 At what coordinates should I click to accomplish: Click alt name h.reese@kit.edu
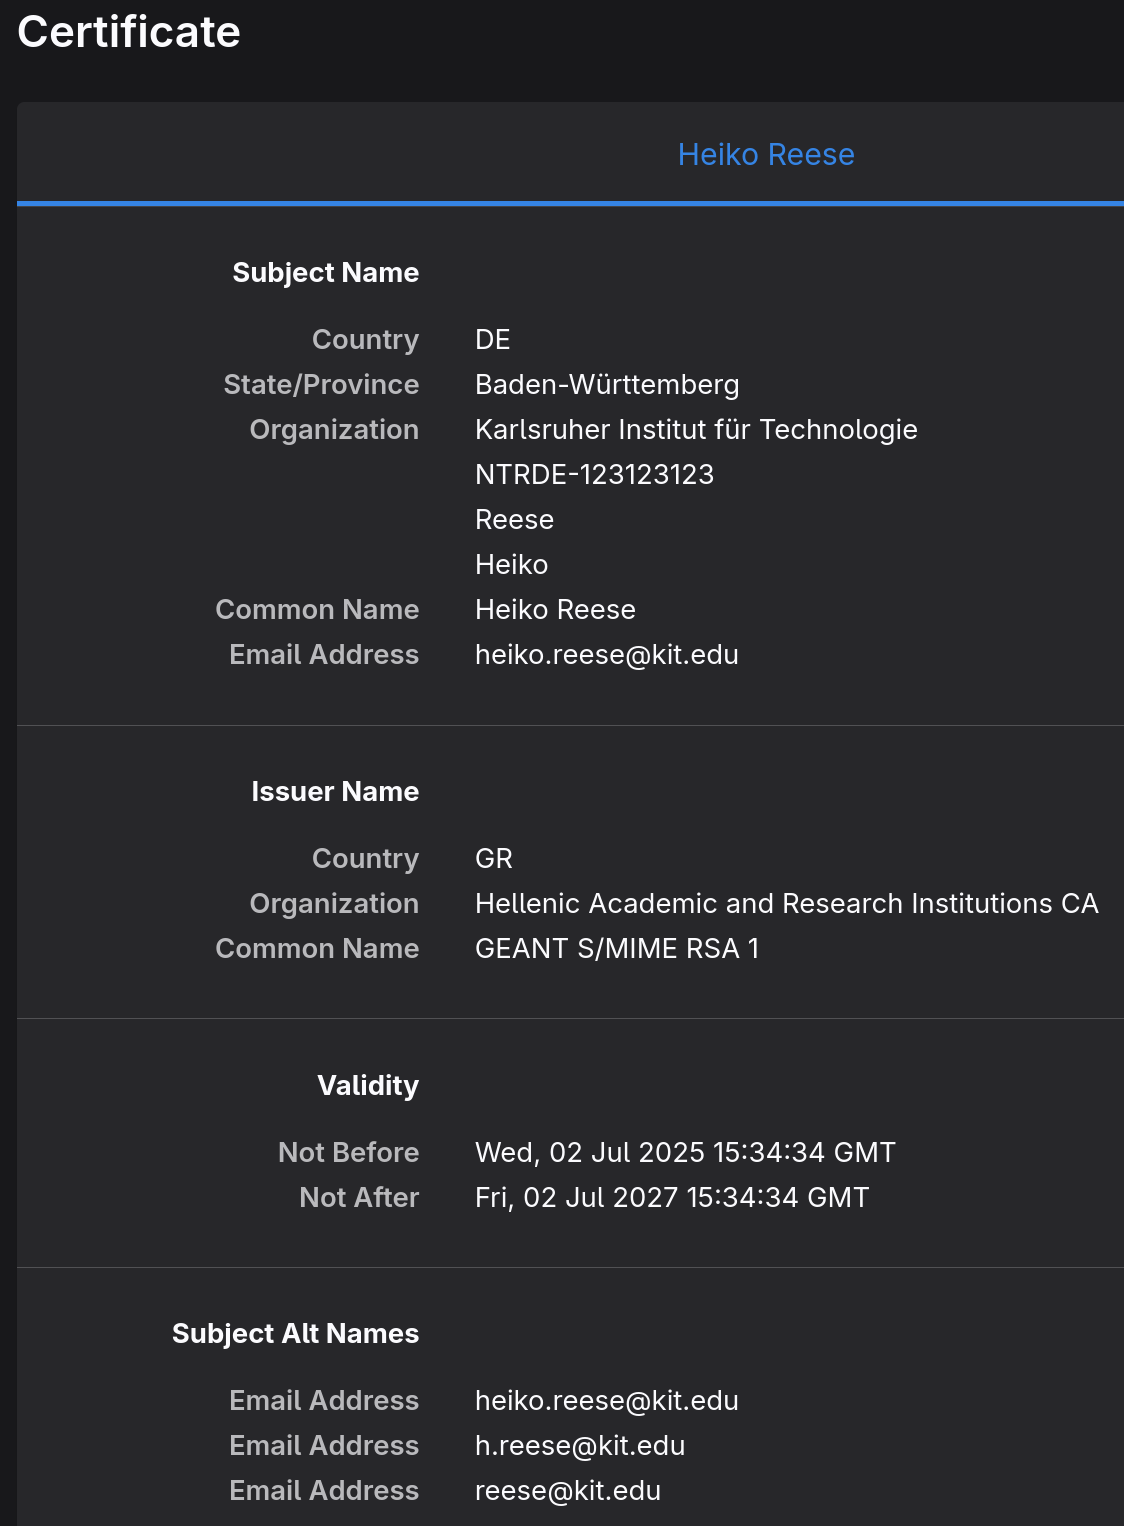pos(580,1445)
